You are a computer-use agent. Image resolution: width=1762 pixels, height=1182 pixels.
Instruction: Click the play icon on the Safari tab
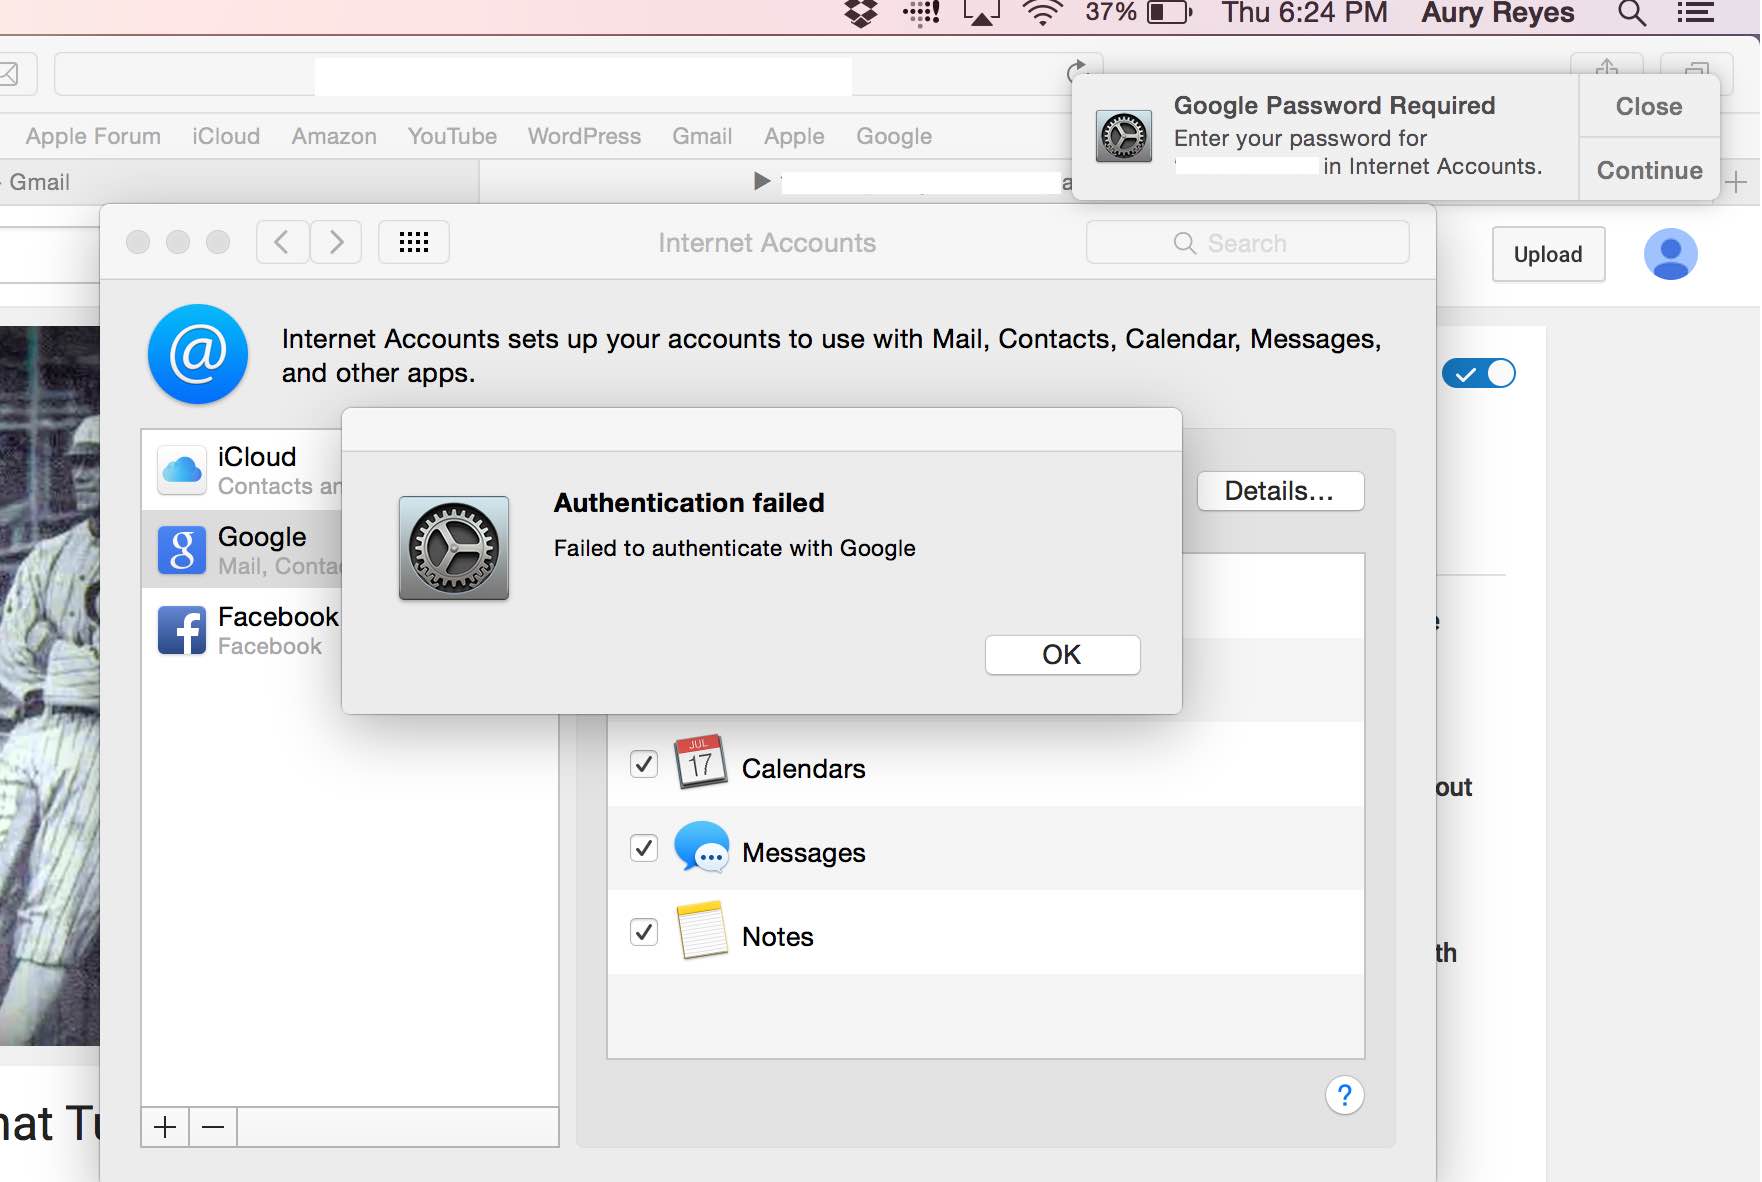[x=762, y=181]
